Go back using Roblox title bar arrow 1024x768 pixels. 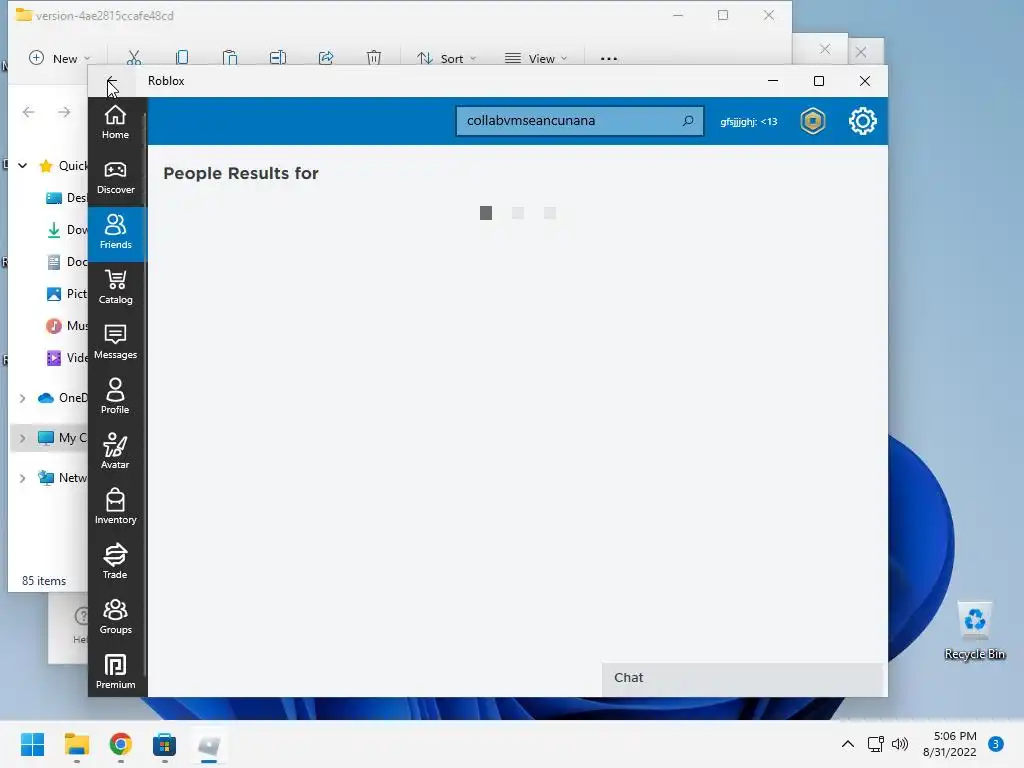coord(112,81)
